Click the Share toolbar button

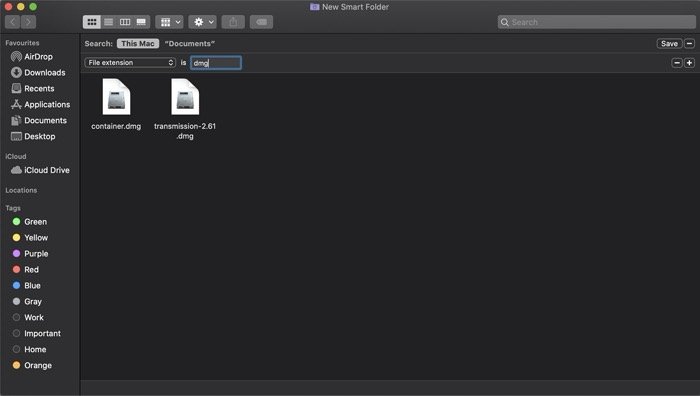click(x=233, y=22)
